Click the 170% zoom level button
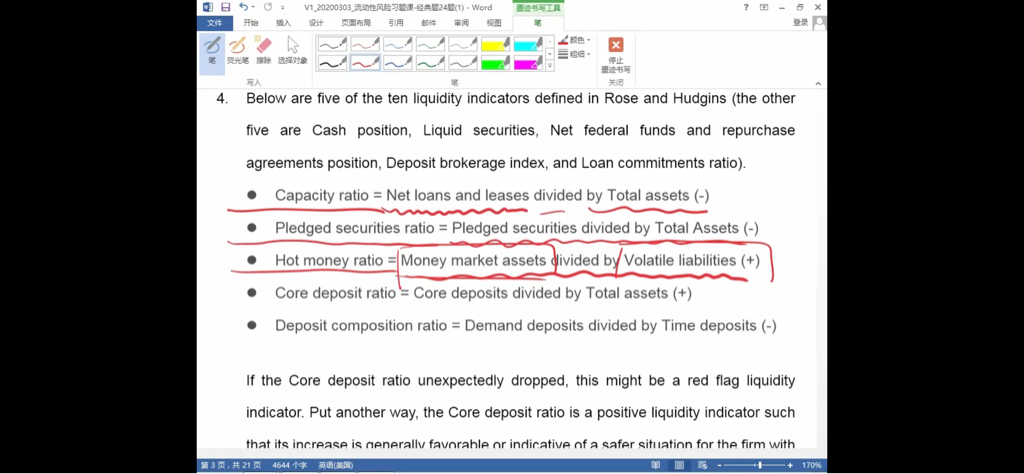 811,466
